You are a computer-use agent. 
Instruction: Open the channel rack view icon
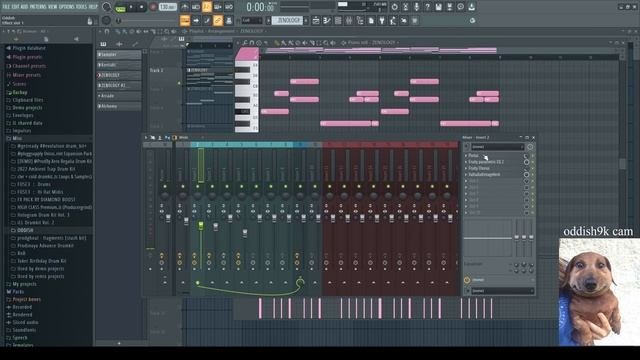(338, 20)
